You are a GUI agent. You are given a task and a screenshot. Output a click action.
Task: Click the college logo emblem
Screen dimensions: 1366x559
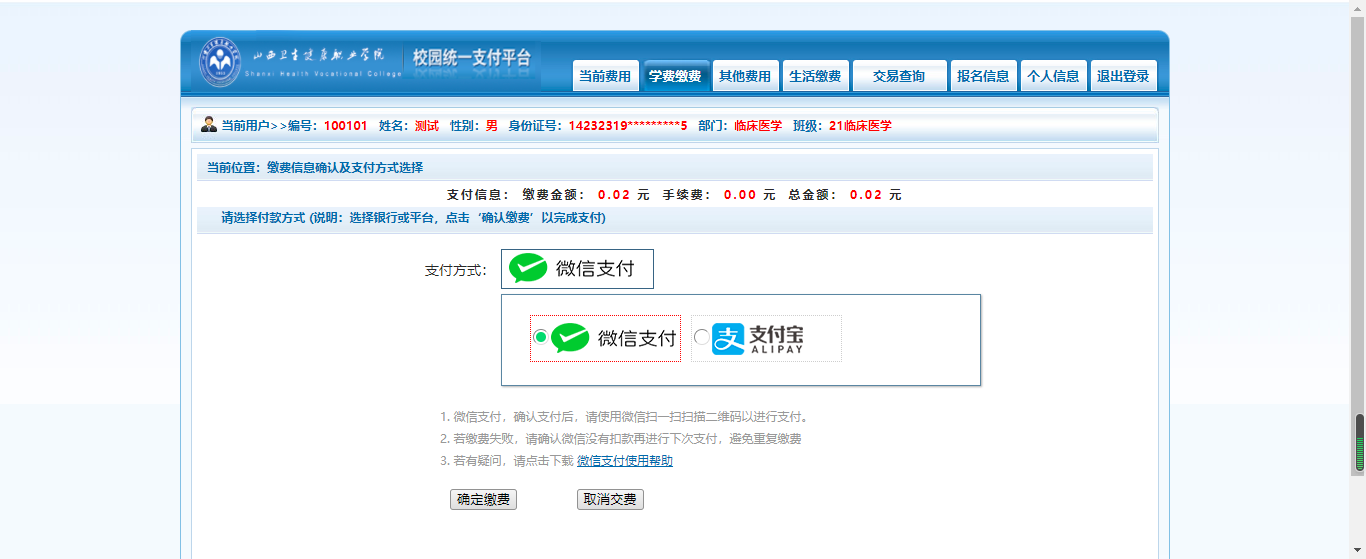pos(219,62)
